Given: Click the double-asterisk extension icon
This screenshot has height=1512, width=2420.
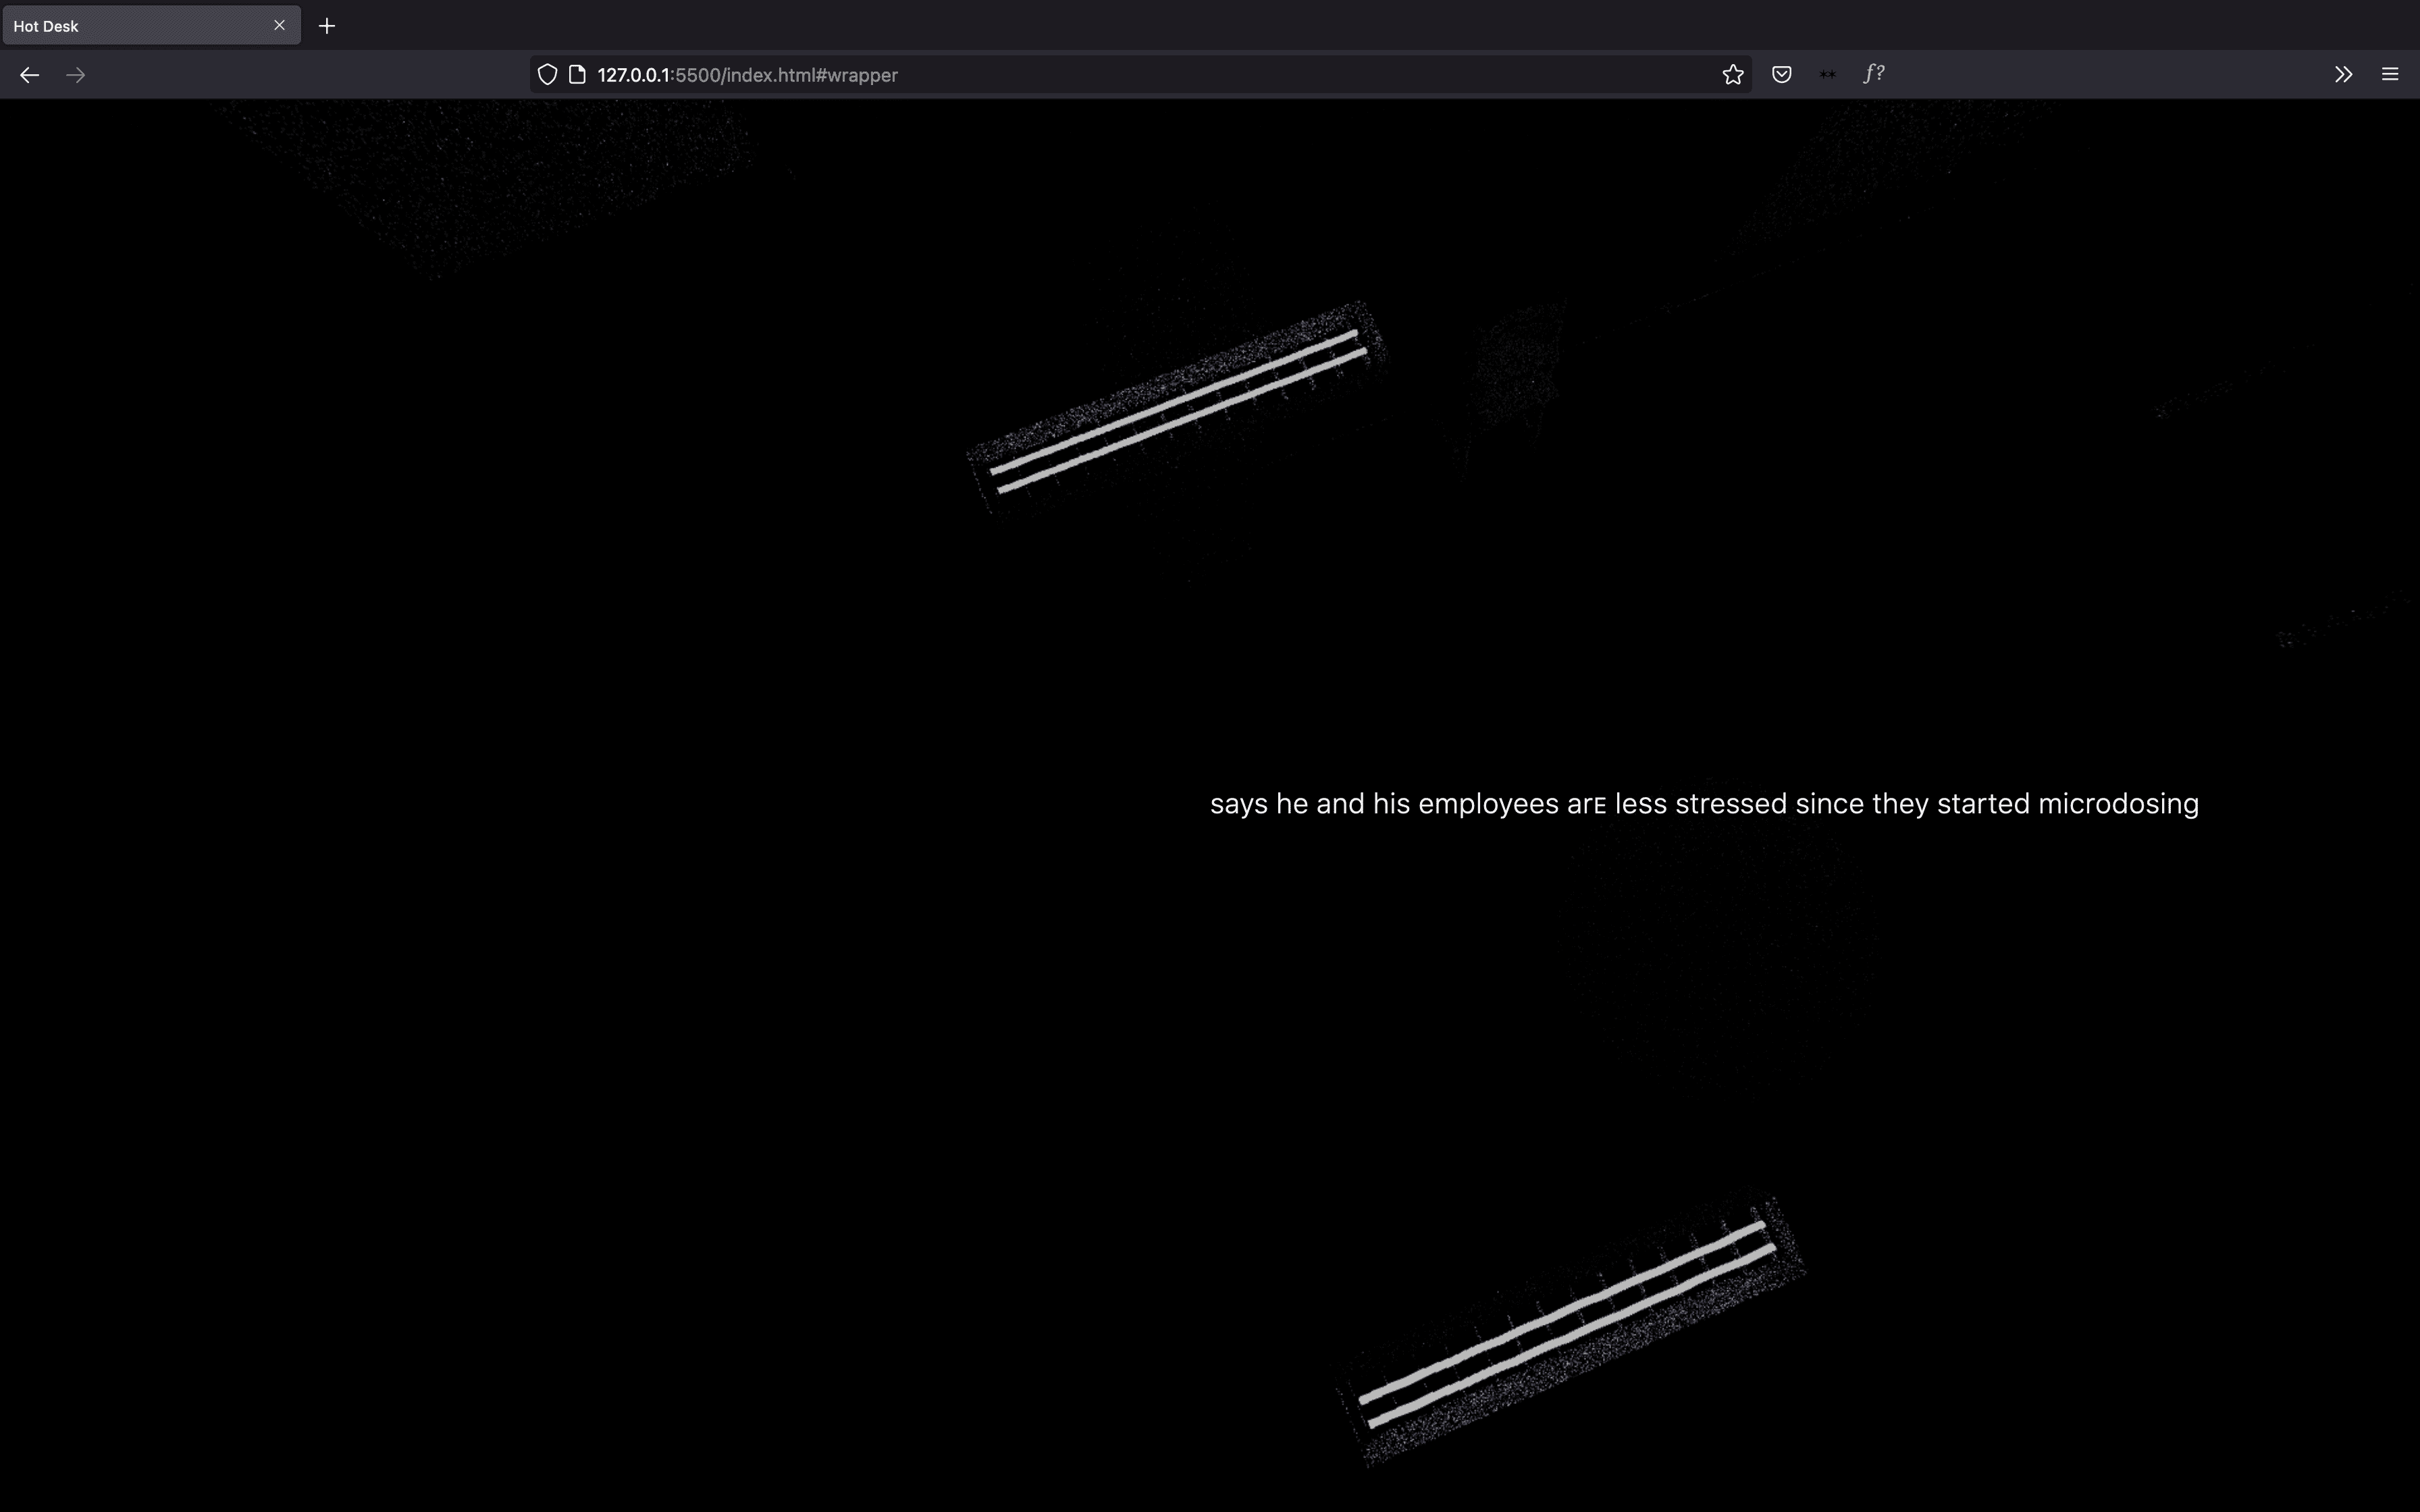Looking at the screenshot, I should 1828,75.
